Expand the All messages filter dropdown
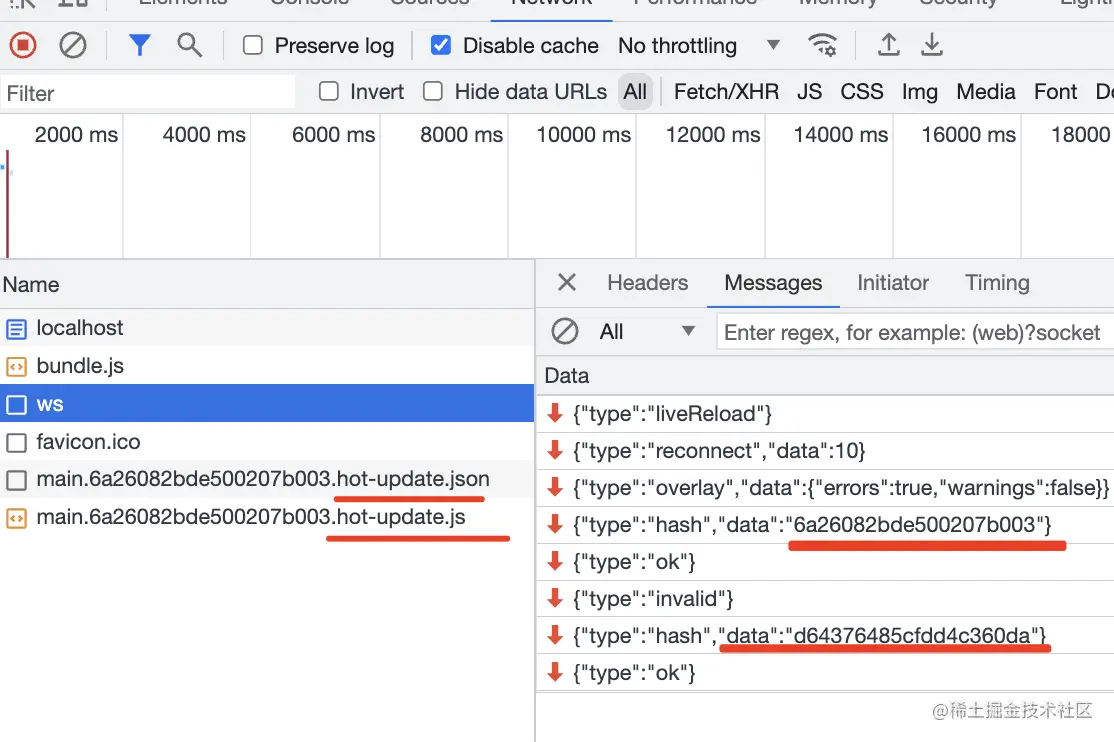 pos(647,331)
